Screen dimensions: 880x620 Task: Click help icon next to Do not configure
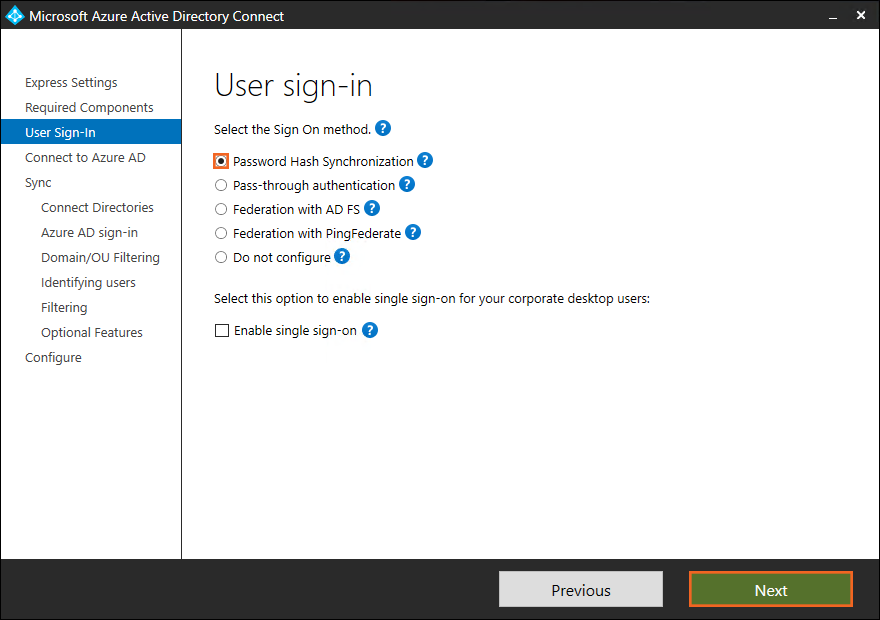(342, 256)
